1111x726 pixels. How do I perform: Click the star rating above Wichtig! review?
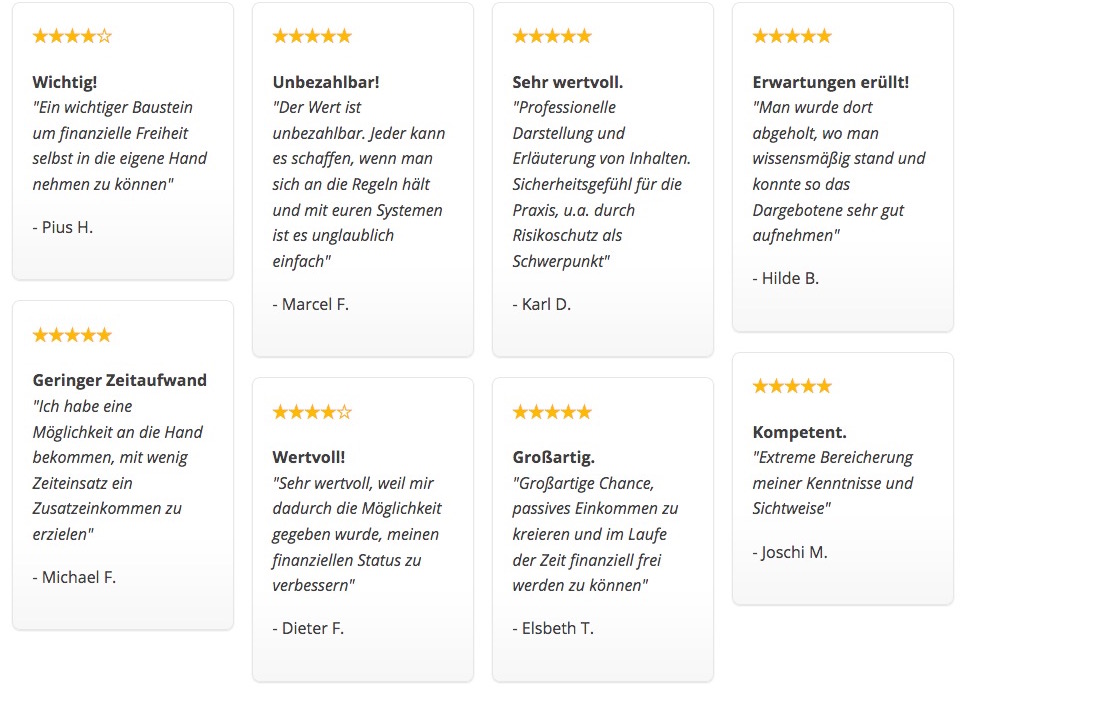coord(72,36)
